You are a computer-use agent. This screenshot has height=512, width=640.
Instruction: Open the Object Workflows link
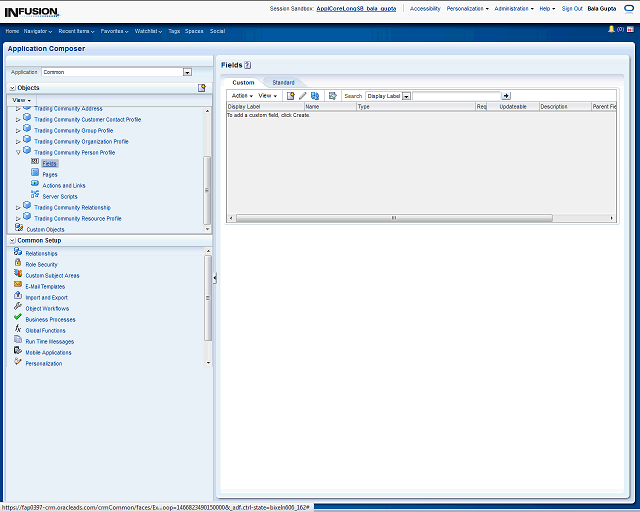(x=47, y=309)
